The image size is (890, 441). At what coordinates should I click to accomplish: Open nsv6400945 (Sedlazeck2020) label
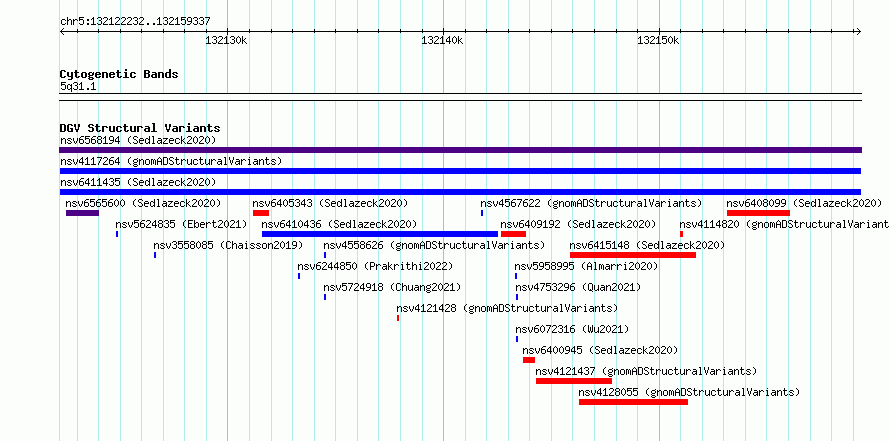tap(600, 350)
